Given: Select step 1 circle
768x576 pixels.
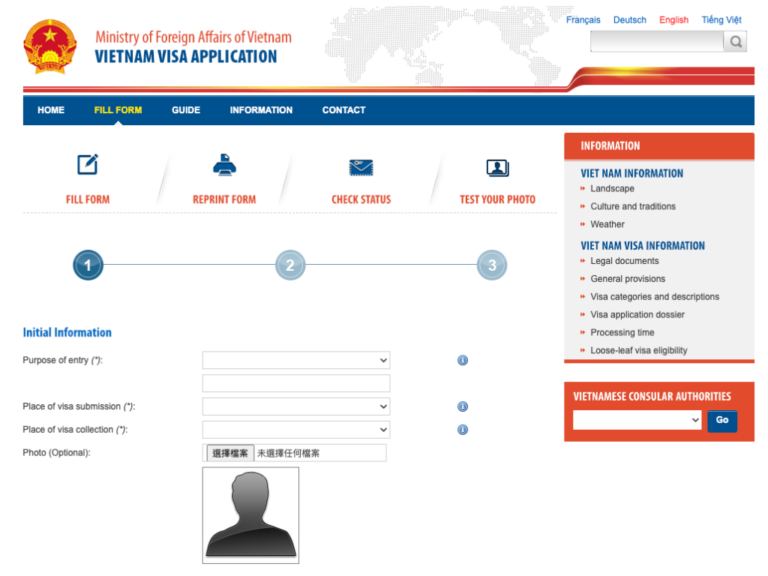Looking at the screenshot, I should pos(88,265).
